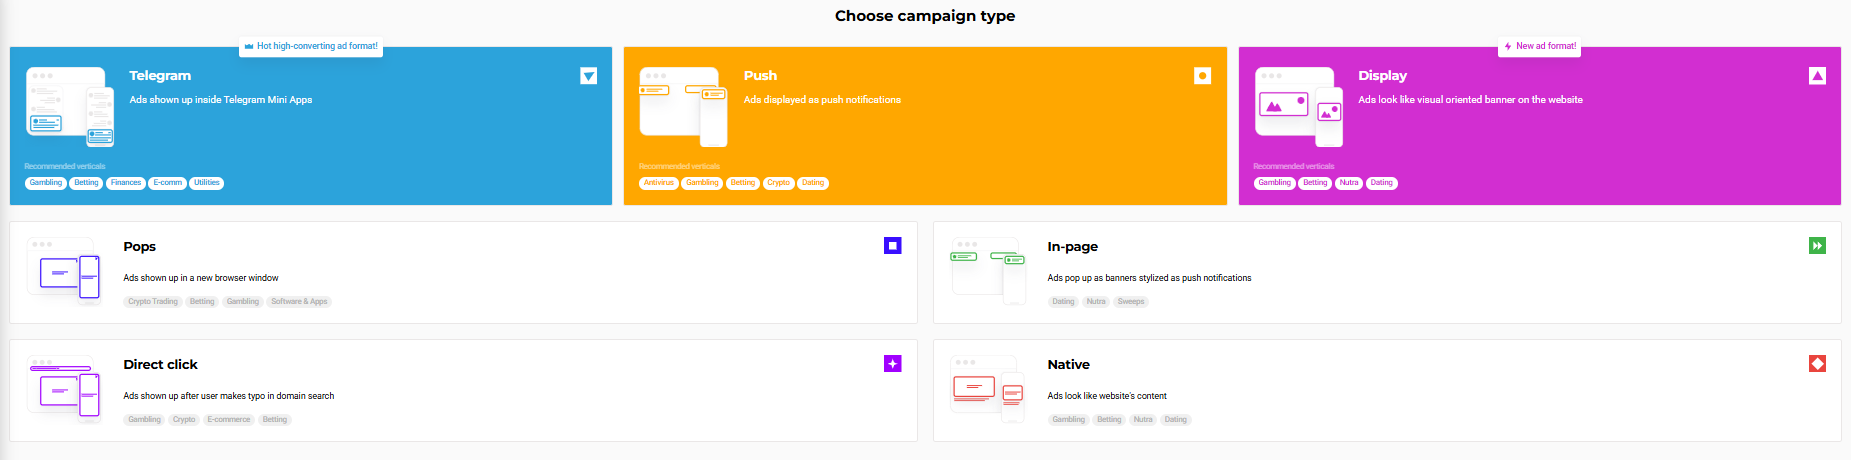Click the Dating tag on In-page card
Image resolution: width=1851 pixels, height=460 pixels.
click(1063, 301)
